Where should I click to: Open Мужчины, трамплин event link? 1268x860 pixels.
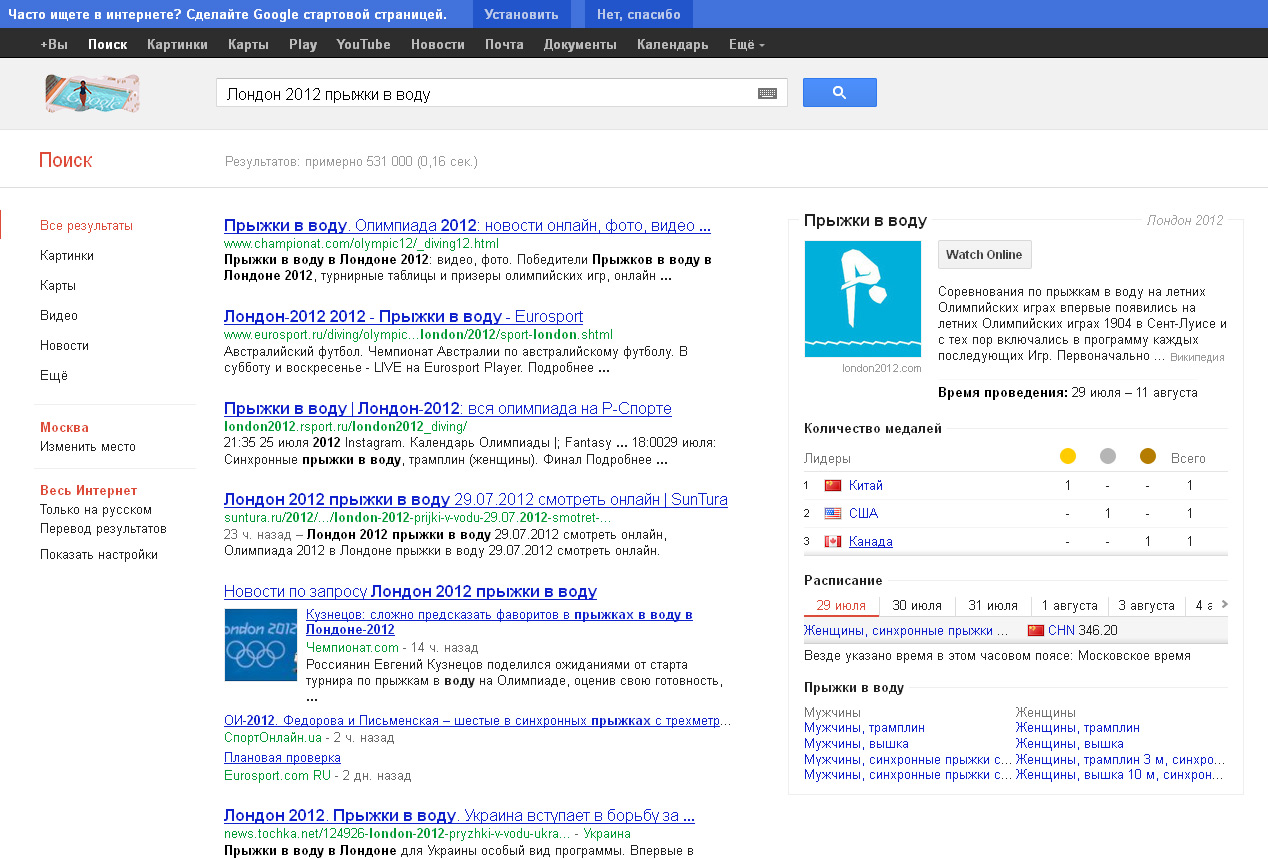[x=864, y=728]
